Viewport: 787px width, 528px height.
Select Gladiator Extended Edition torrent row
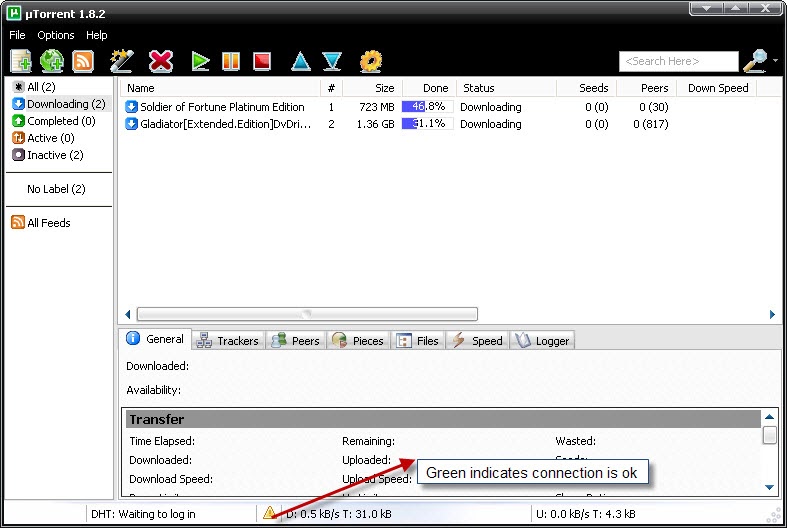226,124
